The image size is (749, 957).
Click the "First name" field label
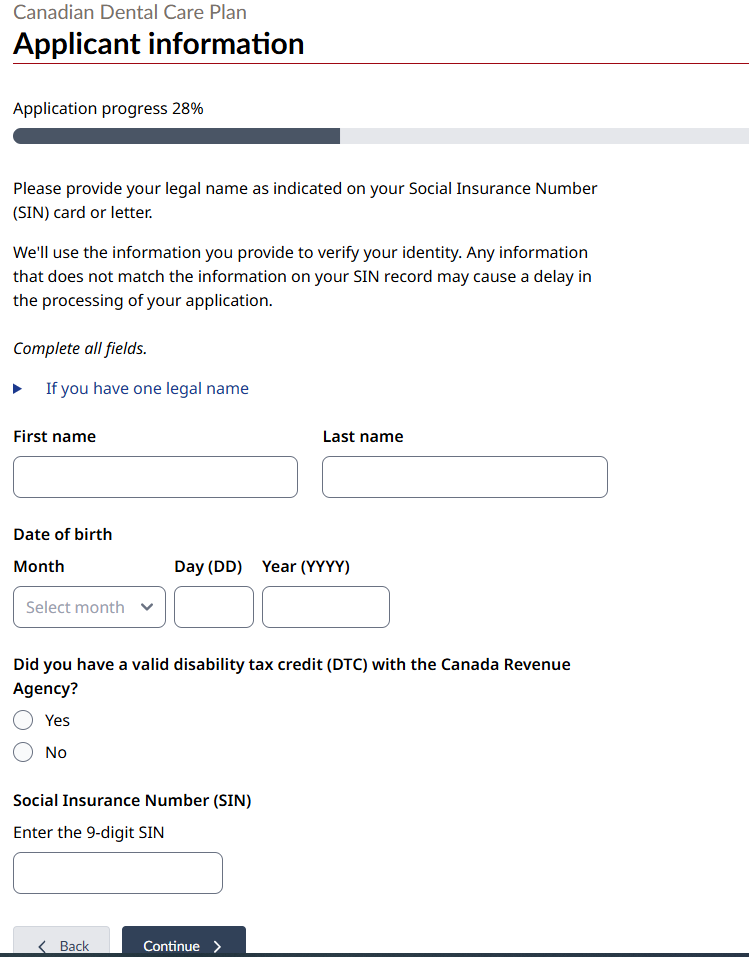click(x=54, y=436)
